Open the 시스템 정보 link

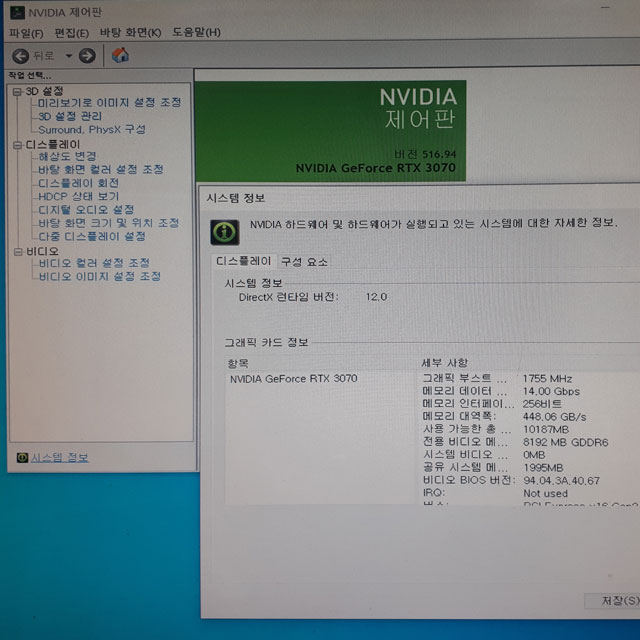pos(60,458)
